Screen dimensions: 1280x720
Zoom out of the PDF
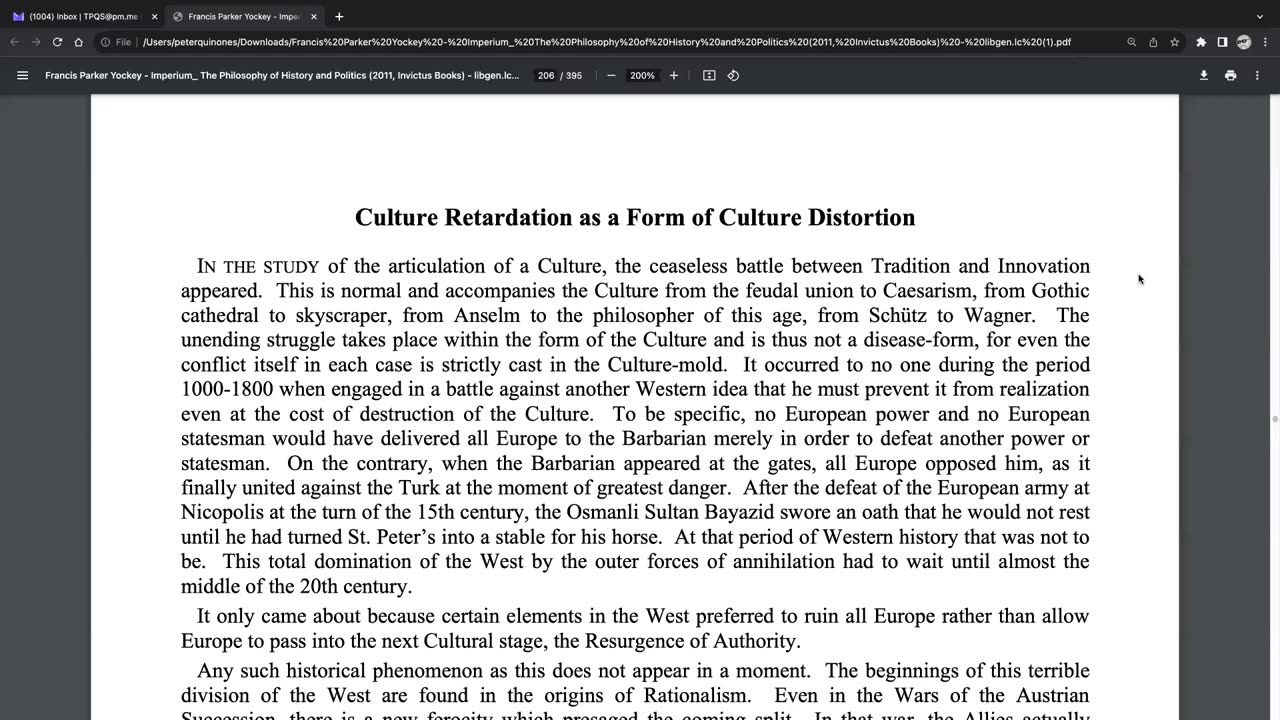coord(611,75)
